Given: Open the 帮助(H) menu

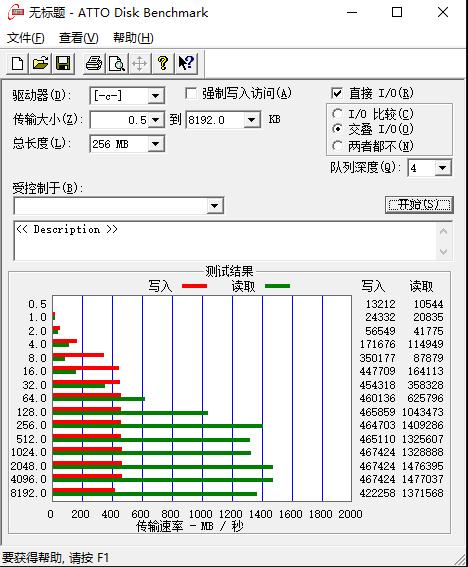Looking at the screenshot, I should pos(133,38).
